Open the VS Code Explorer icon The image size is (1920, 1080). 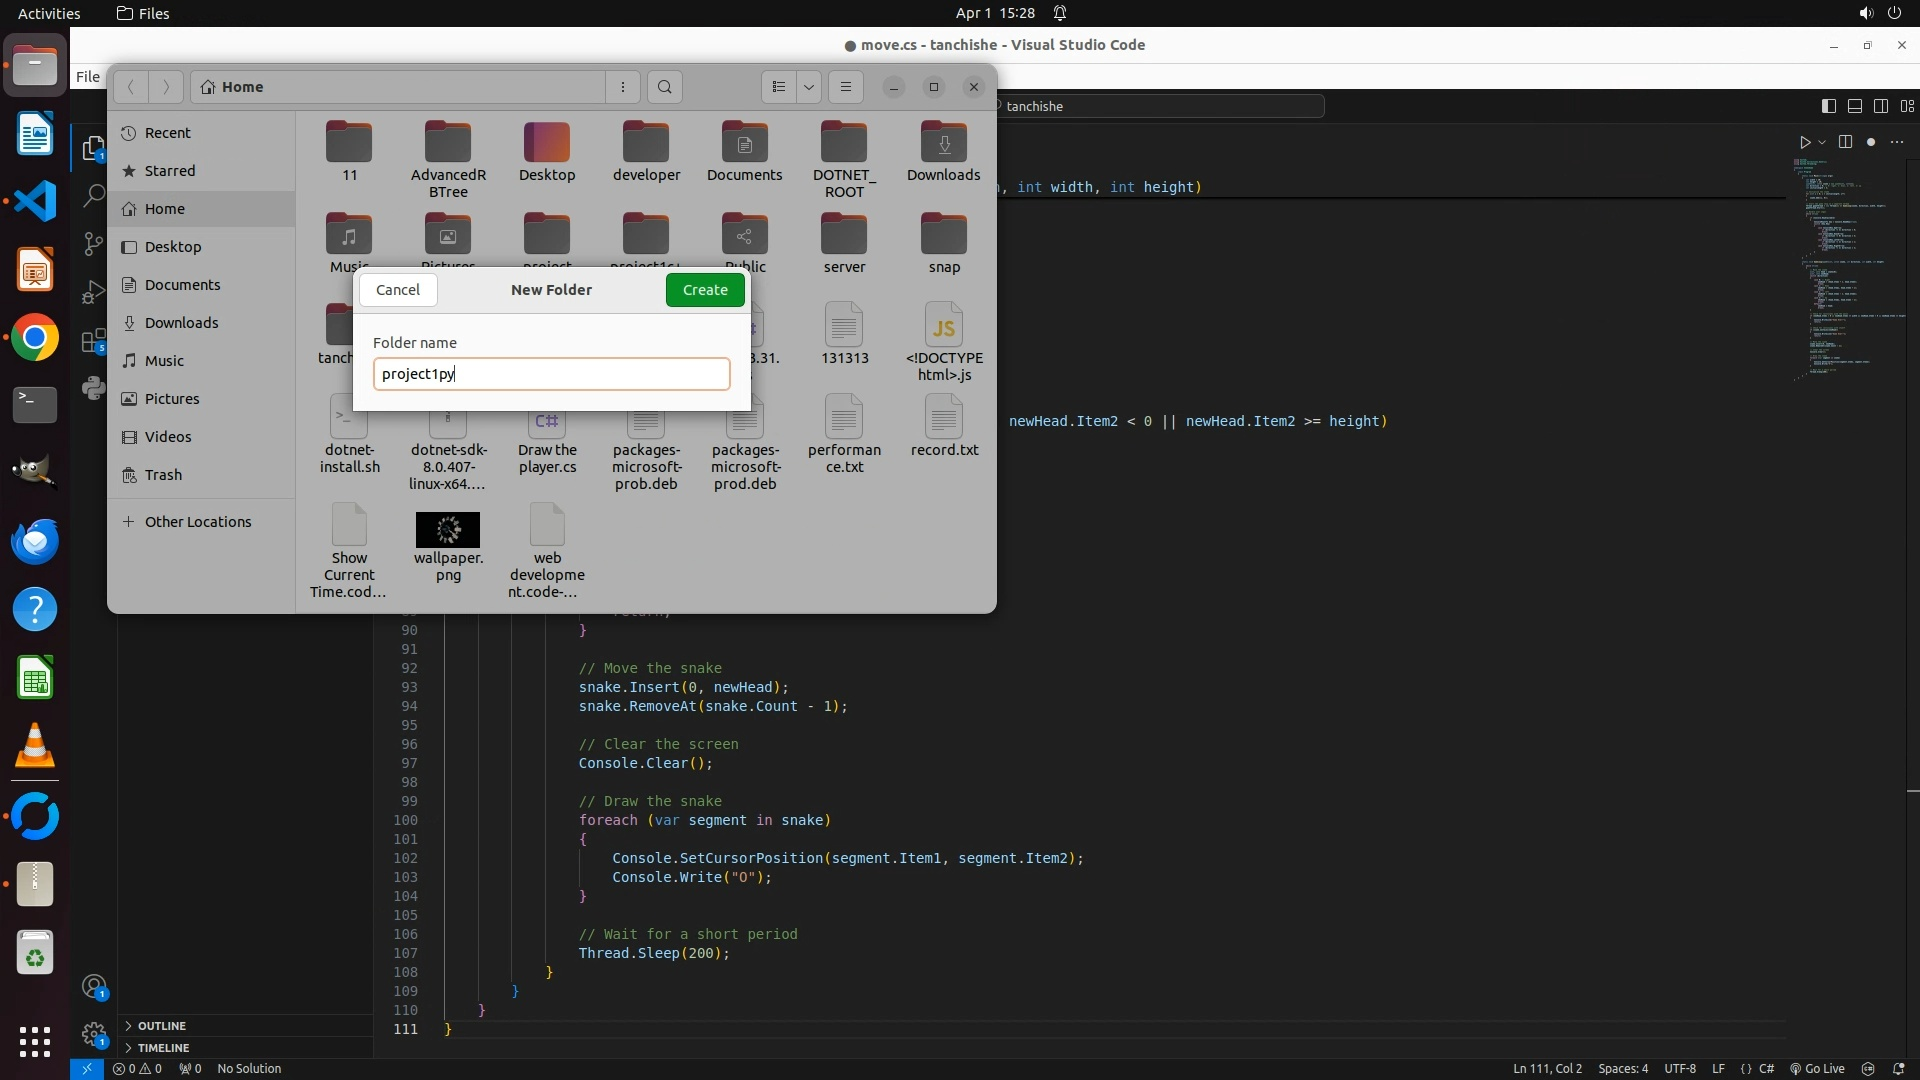tap(93, 149)
